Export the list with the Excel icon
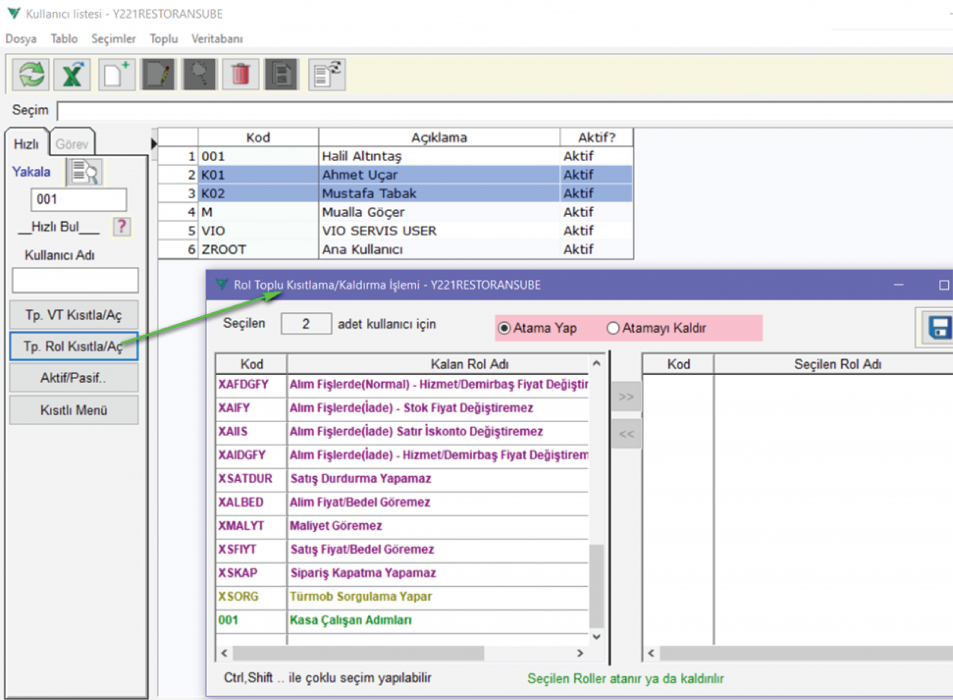The width and height of the screenshot is (953, 700). [x=74, y=75]
